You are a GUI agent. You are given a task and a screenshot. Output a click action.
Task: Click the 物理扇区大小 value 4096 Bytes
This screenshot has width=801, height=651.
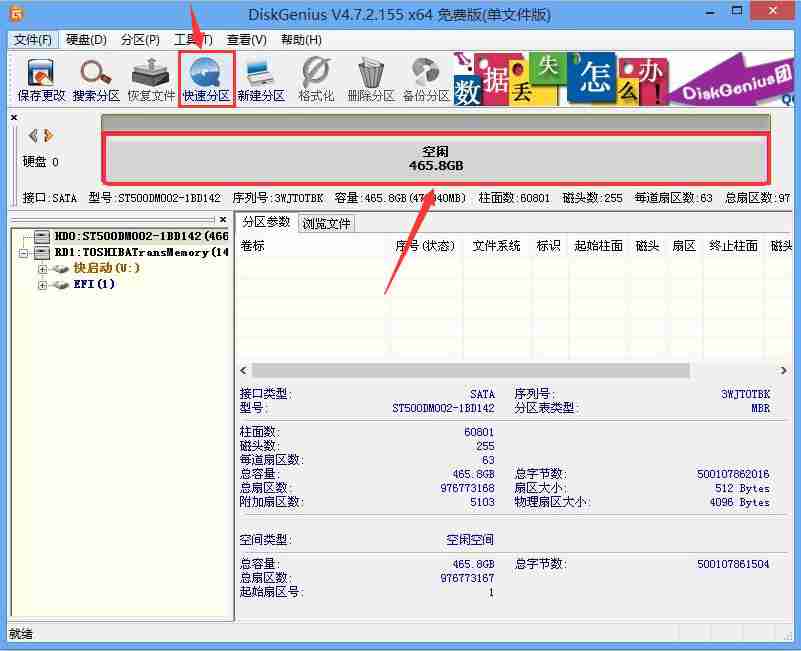[739, 502]
